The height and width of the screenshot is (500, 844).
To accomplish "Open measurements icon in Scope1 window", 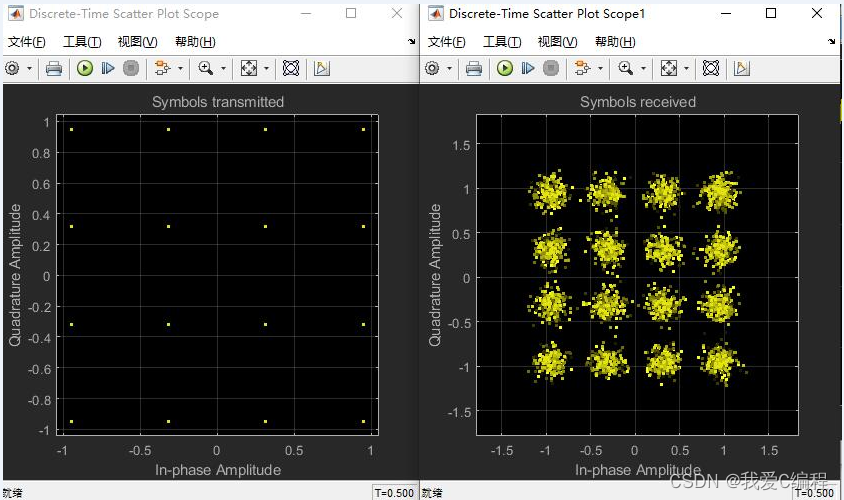I will click(741, 68).
